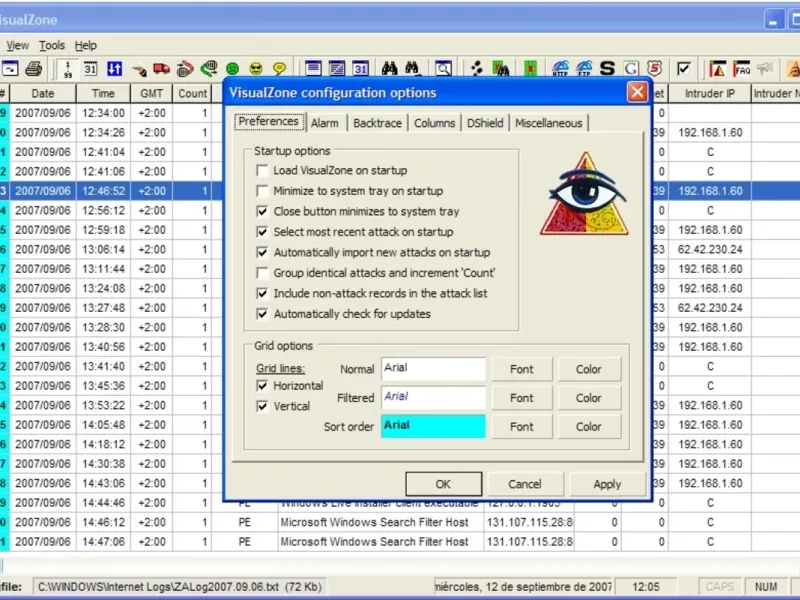The width and height of the screenshot is (800, 600).
Task: Switch to the Backtrace tab
Action: [x=378, y=123]
